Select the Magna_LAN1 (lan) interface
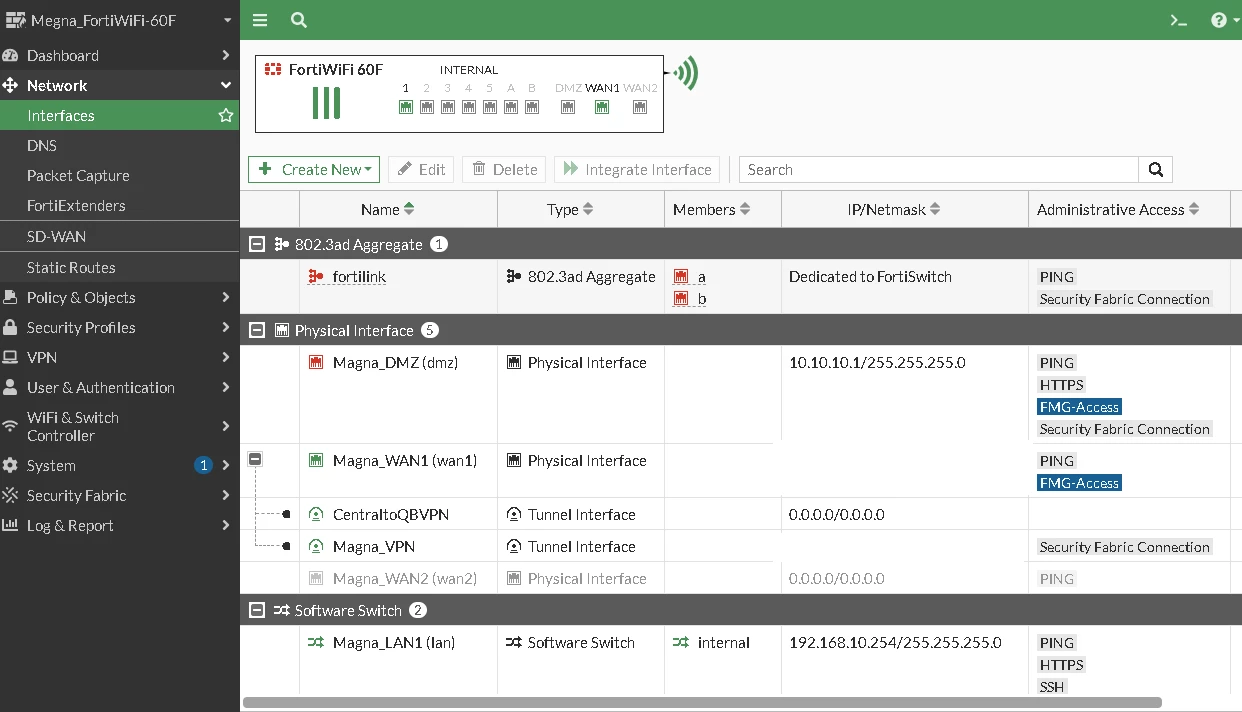 (x=394, y=643)
